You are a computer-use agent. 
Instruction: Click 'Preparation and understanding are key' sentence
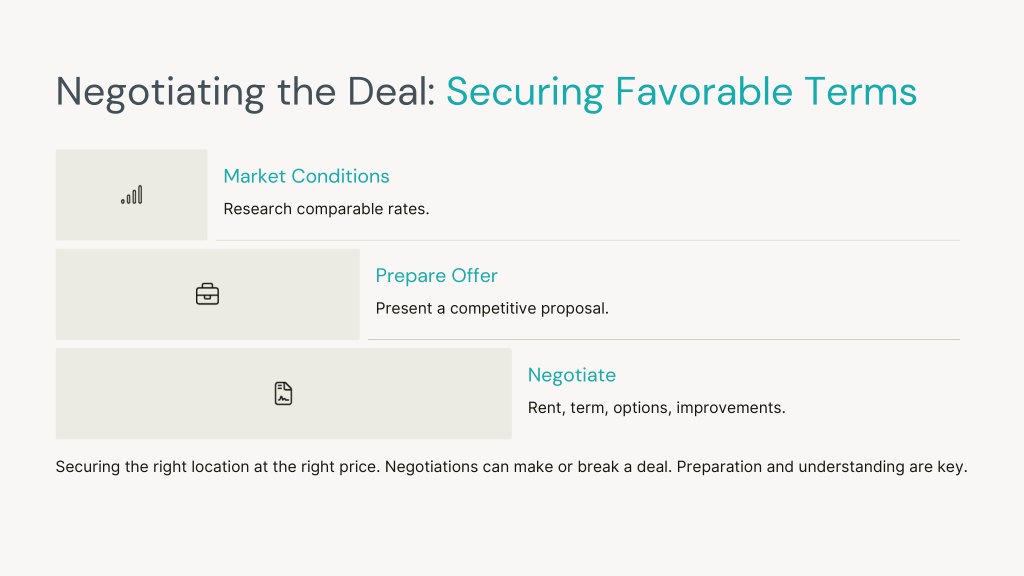[x=822, y=467]
